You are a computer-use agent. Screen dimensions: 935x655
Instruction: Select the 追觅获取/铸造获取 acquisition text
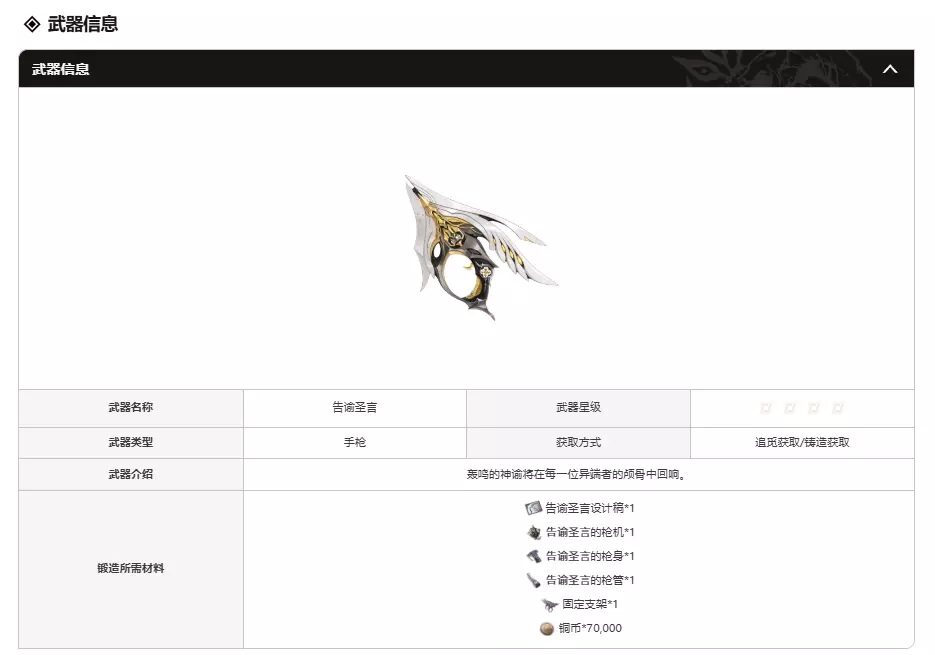(802, 442)
